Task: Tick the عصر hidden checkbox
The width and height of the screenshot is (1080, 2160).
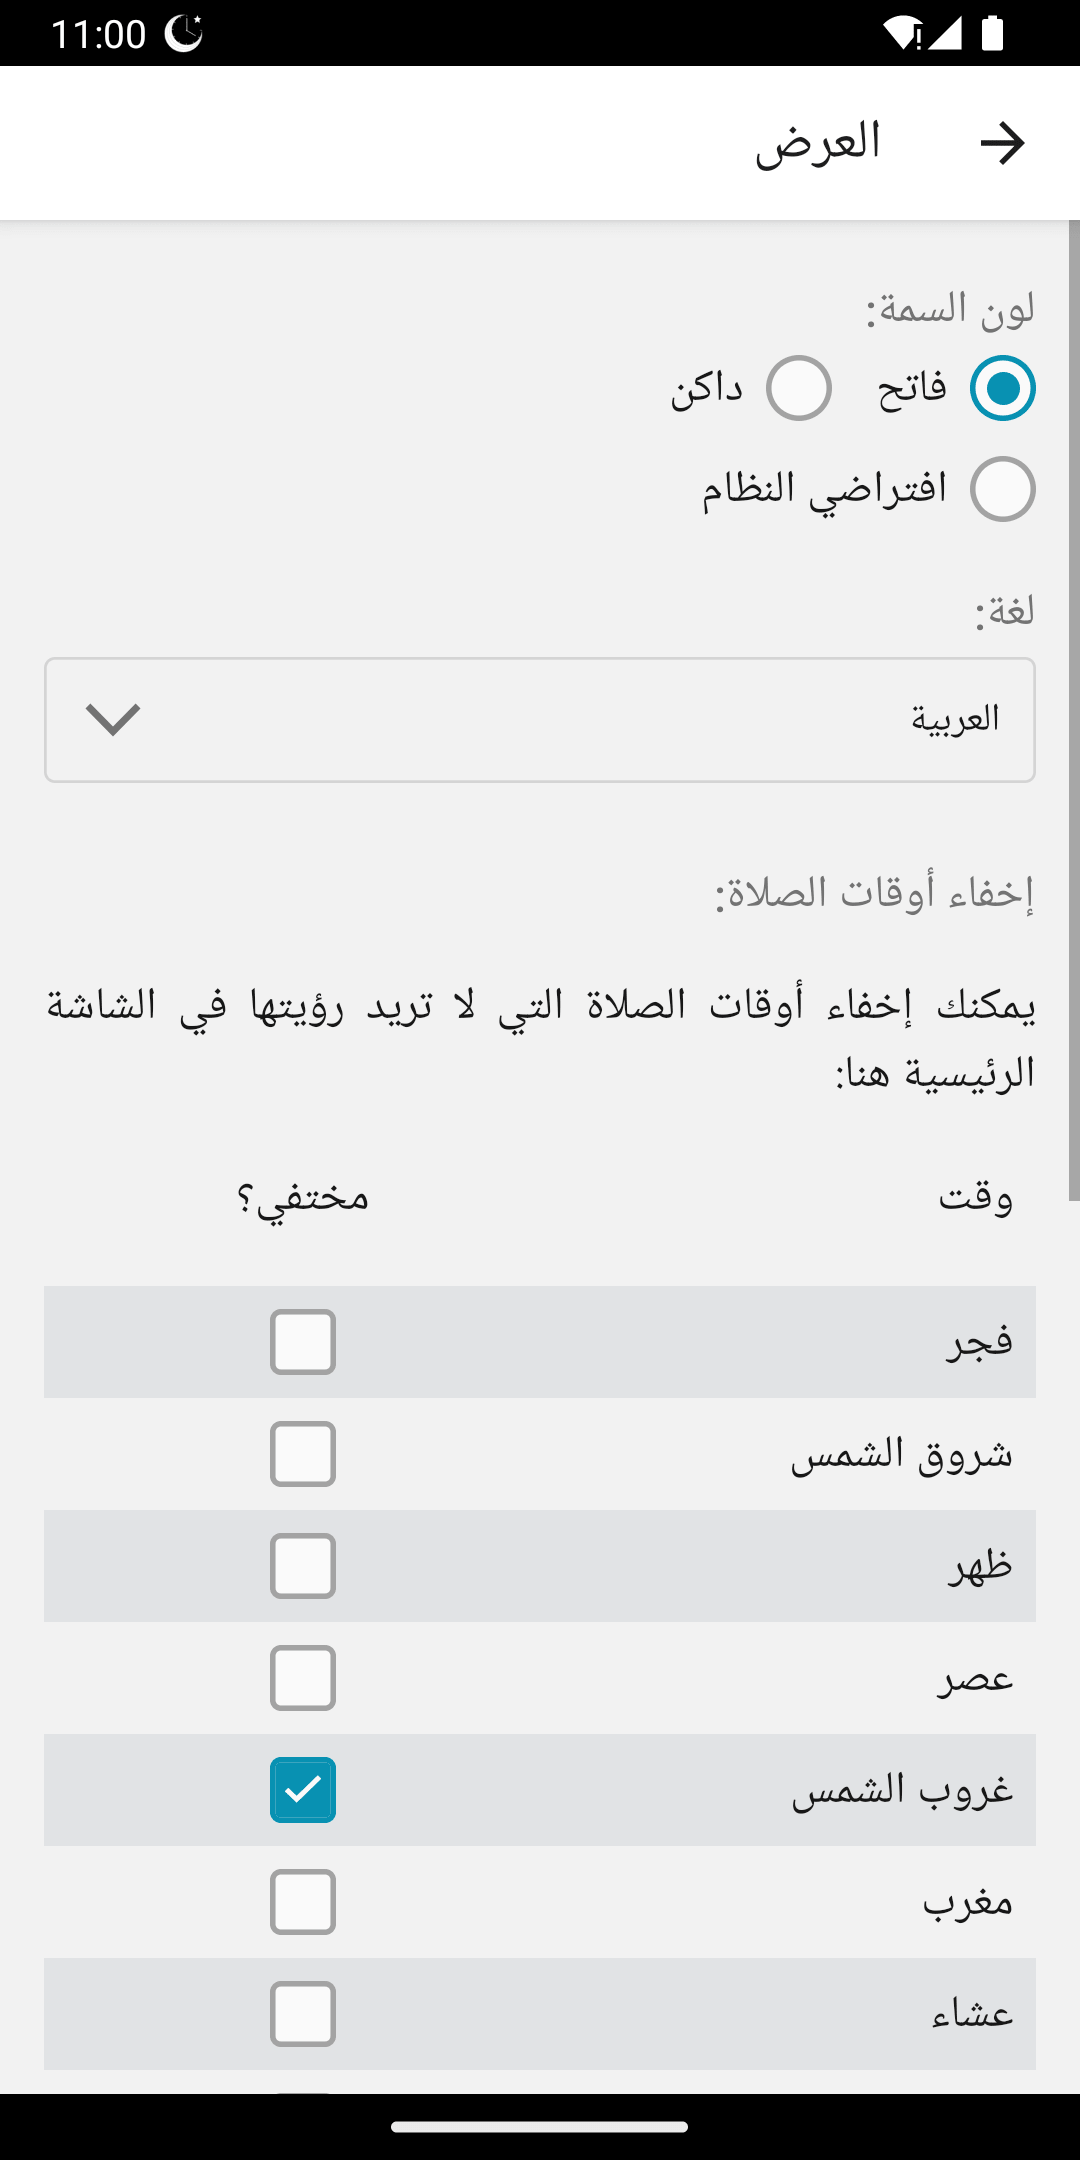Action: 303,1678
